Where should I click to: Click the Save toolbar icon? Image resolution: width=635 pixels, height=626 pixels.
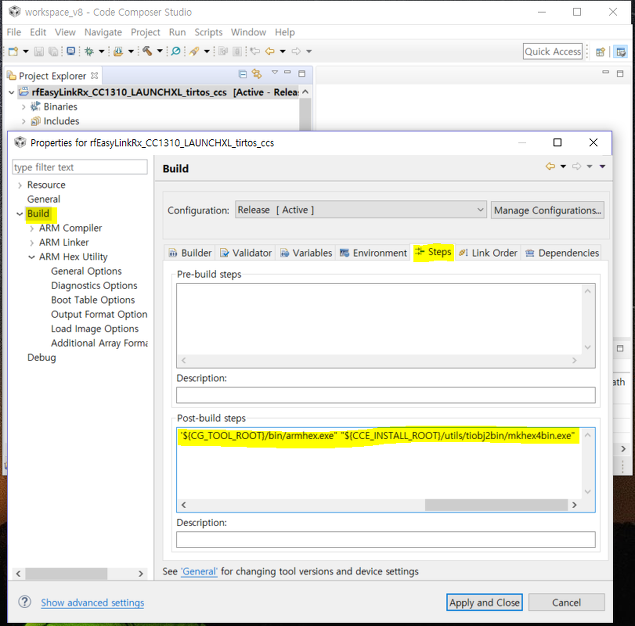(x=39, y=51)
